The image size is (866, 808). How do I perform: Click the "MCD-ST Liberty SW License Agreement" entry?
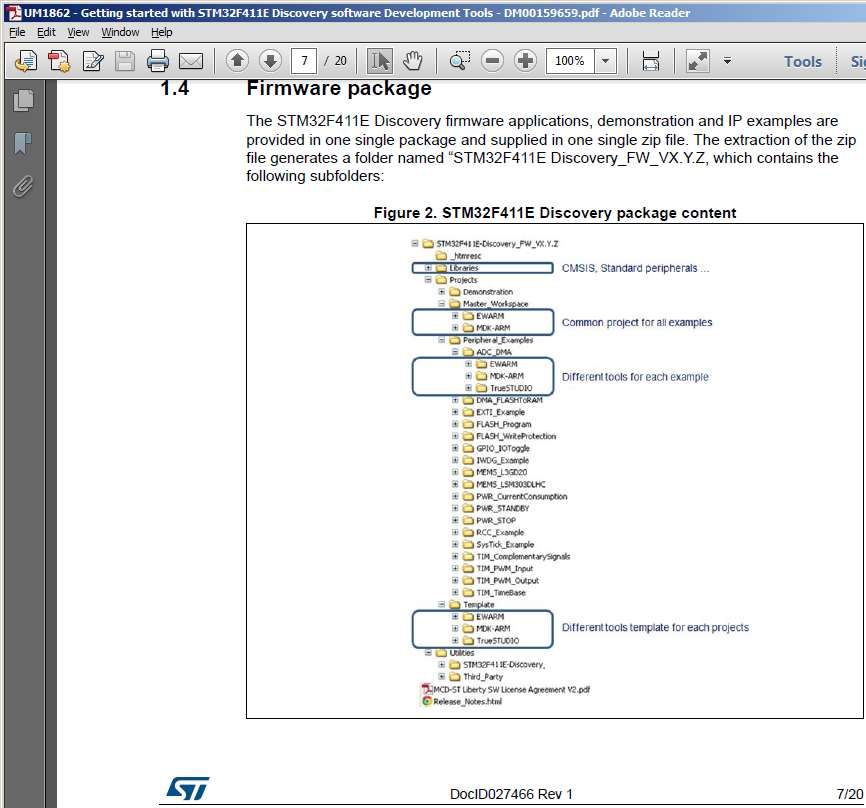(511, 689)
